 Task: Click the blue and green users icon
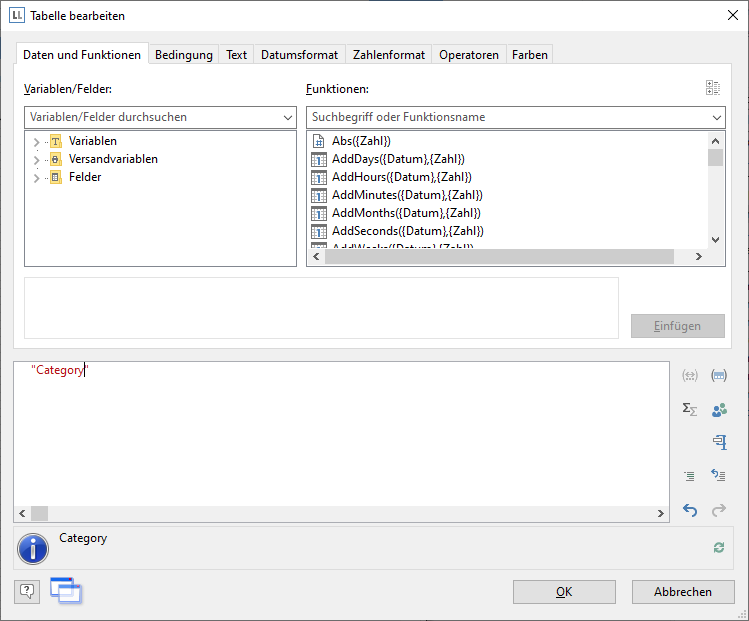point(718,409)
